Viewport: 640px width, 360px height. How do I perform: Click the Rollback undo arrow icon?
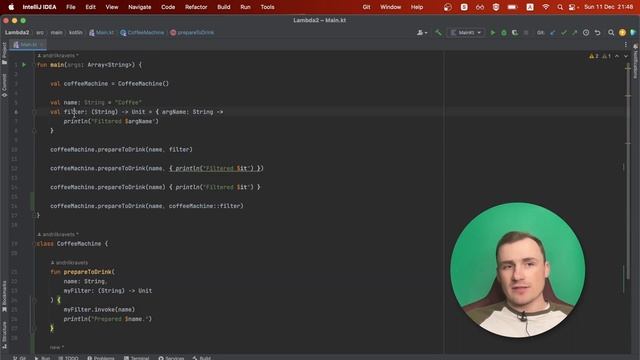[x=598, y=33]
